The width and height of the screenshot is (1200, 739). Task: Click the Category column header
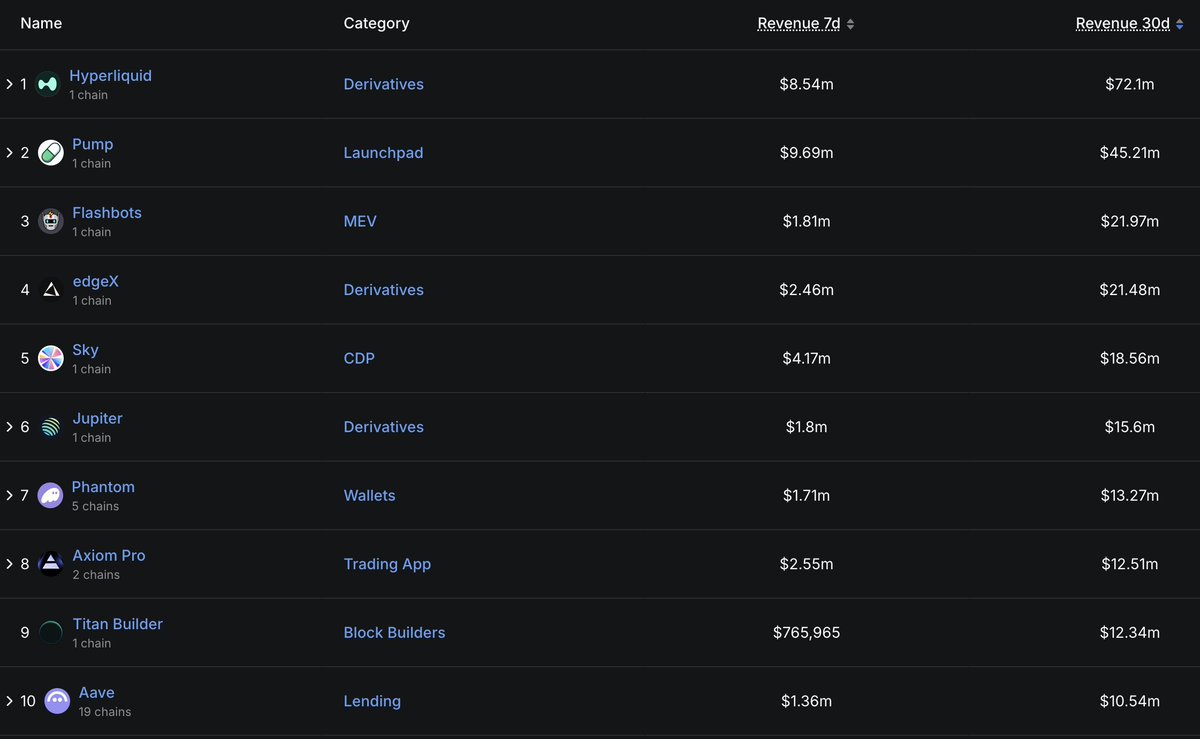[x=376, y=23]
